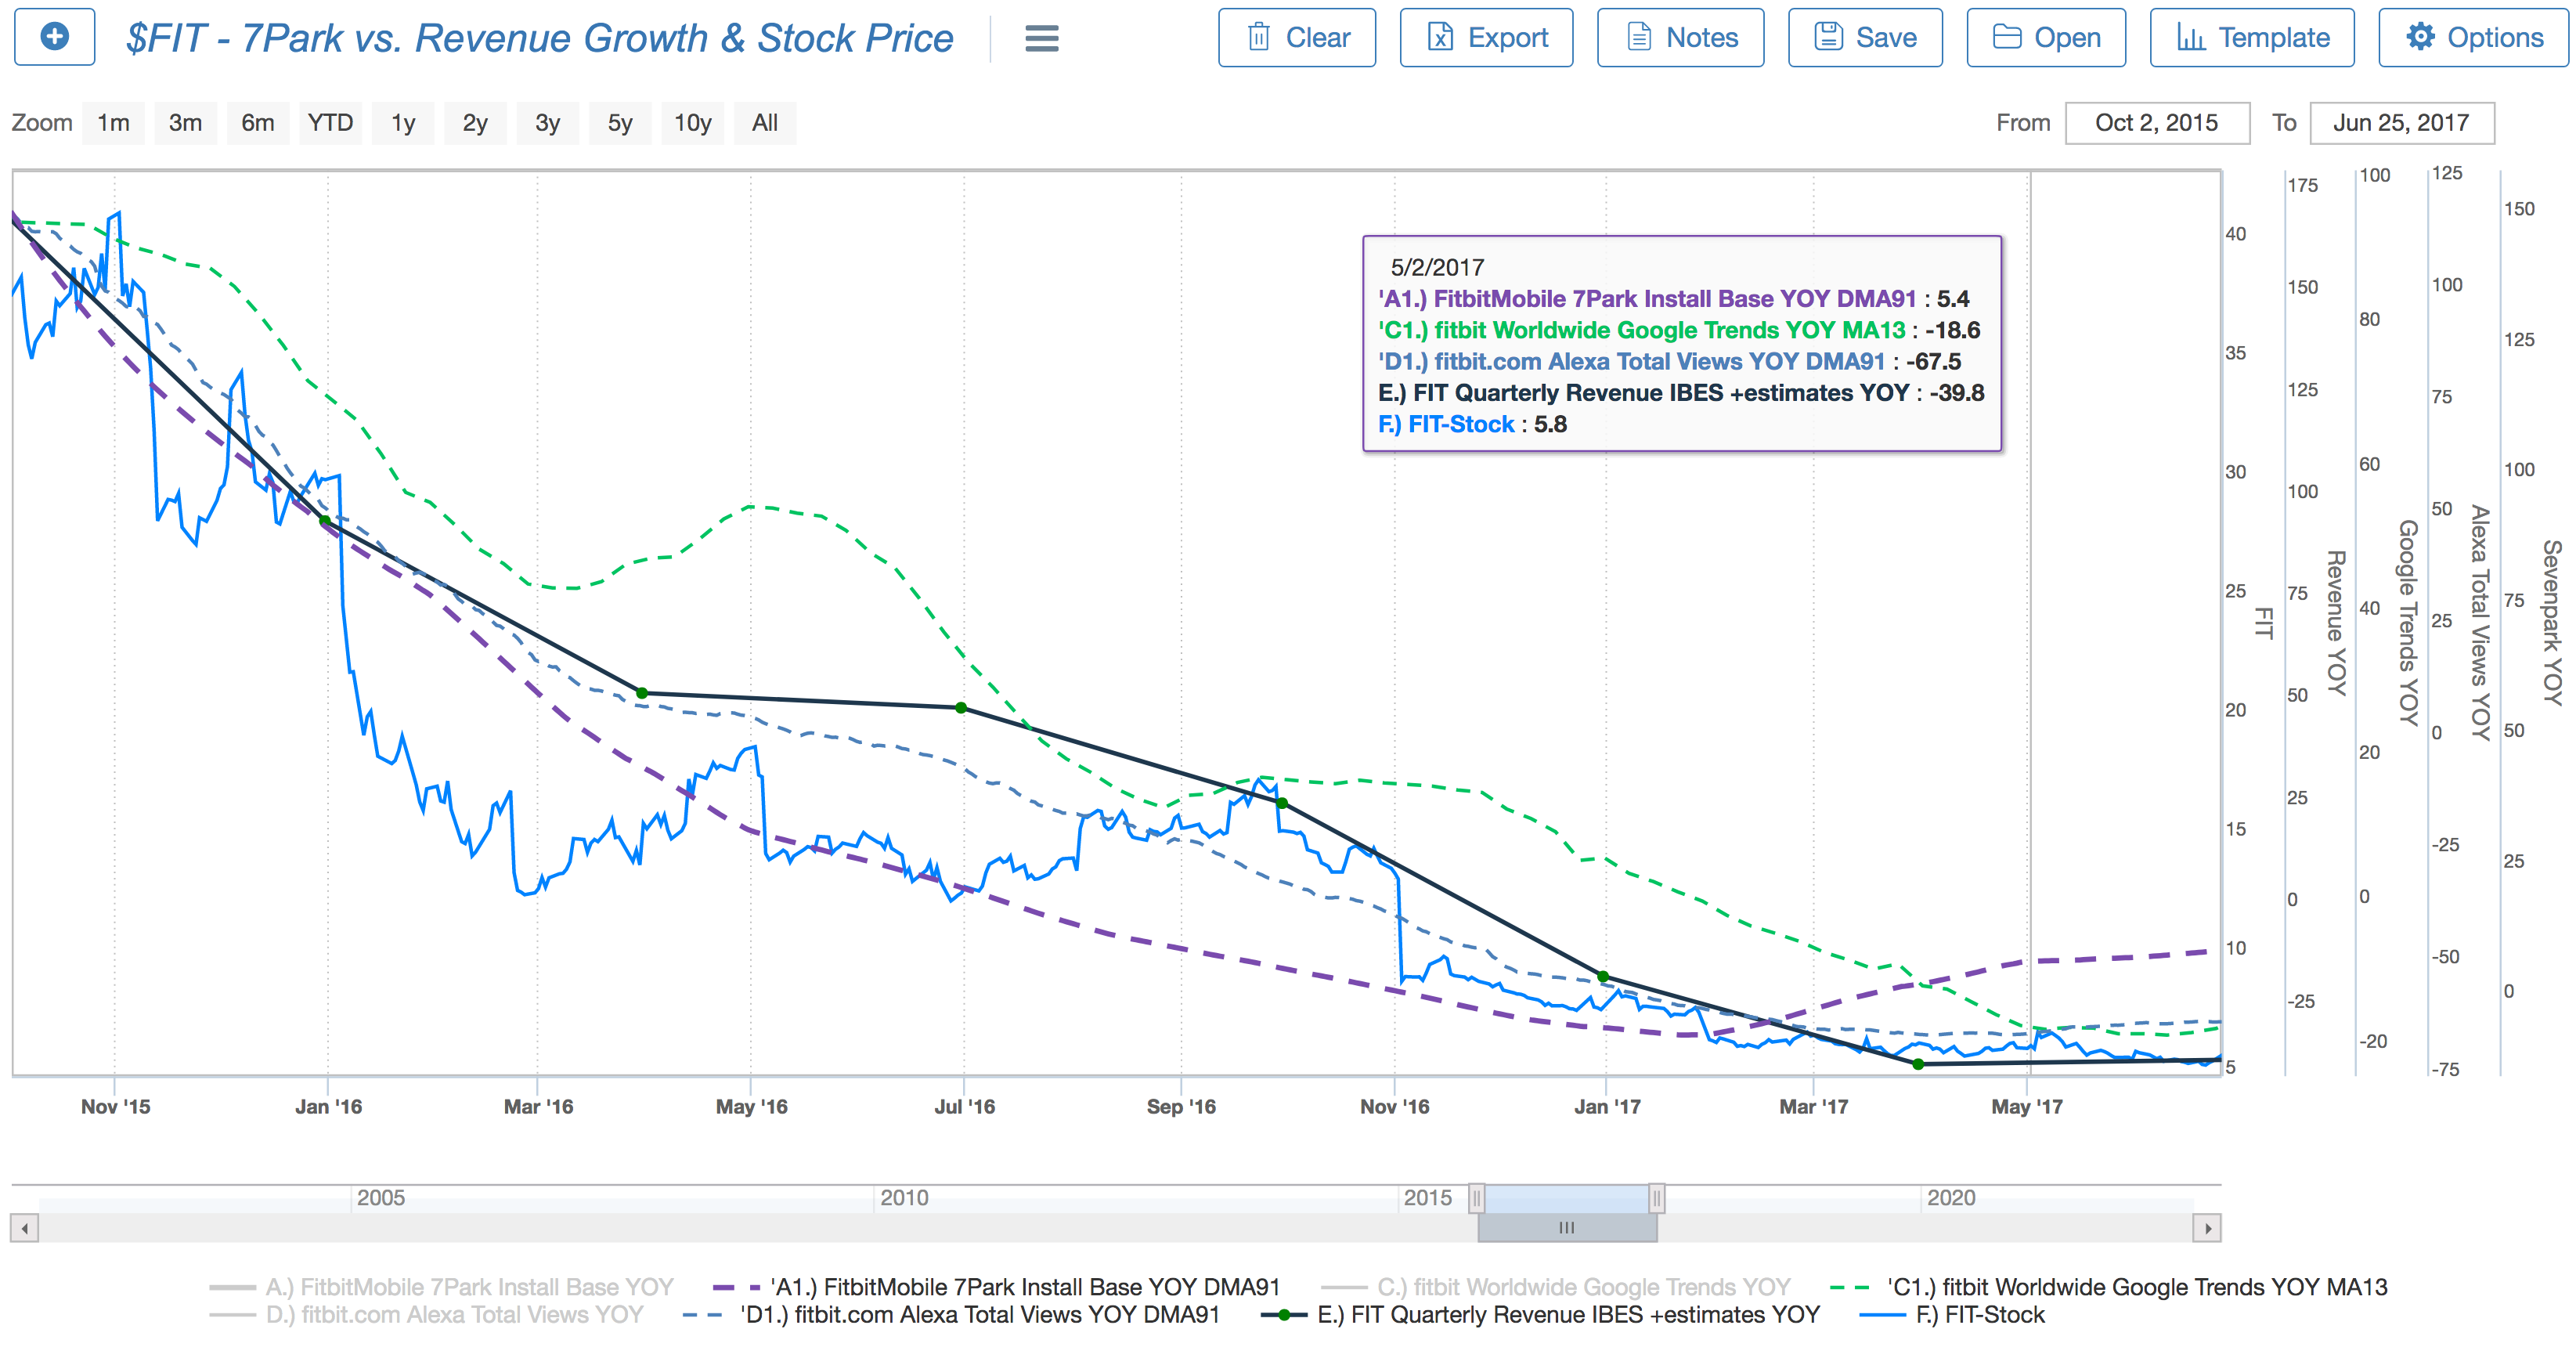Set zoom range to 6m
The height and width of the screenshot is (1347, 2576).
(258, 123)
